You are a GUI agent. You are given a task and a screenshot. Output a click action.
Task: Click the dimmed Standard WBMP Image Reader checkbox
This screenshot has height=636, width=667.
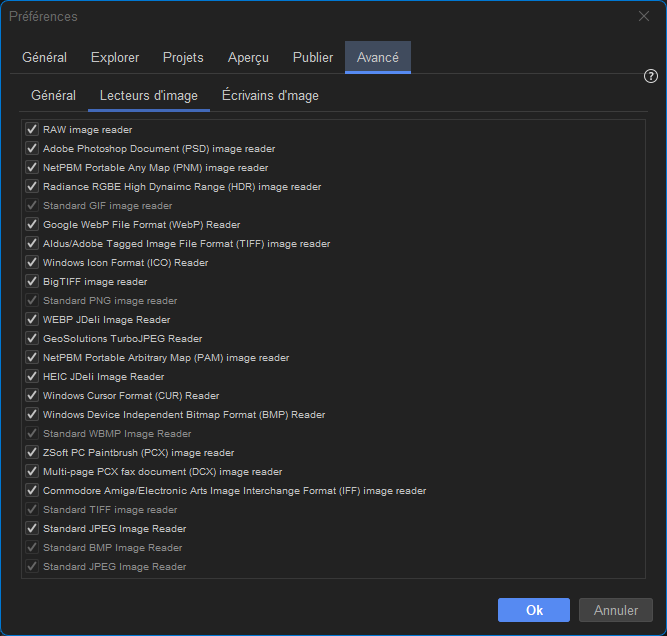[x=32, y=433]
